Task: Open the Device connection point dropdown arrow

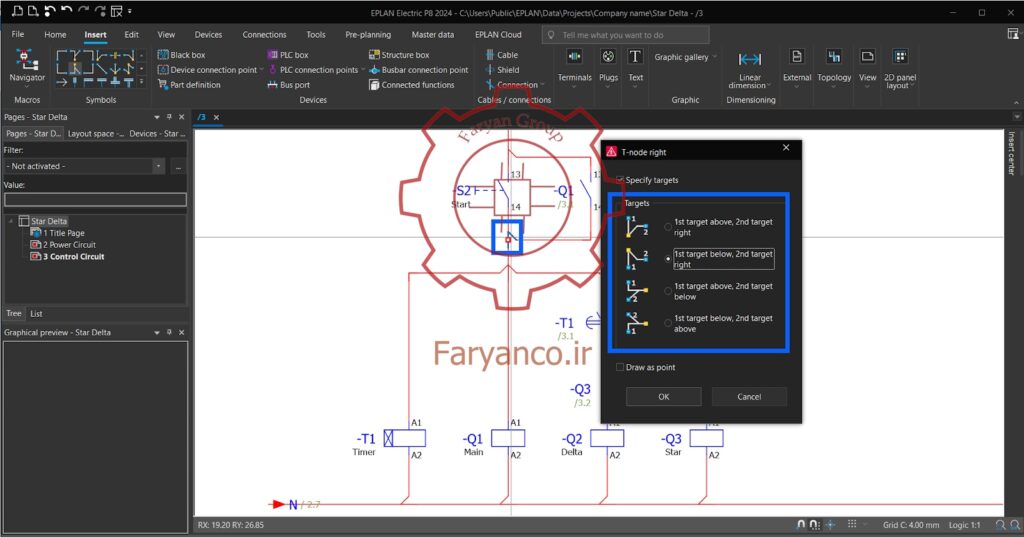Action: point(261,70)
